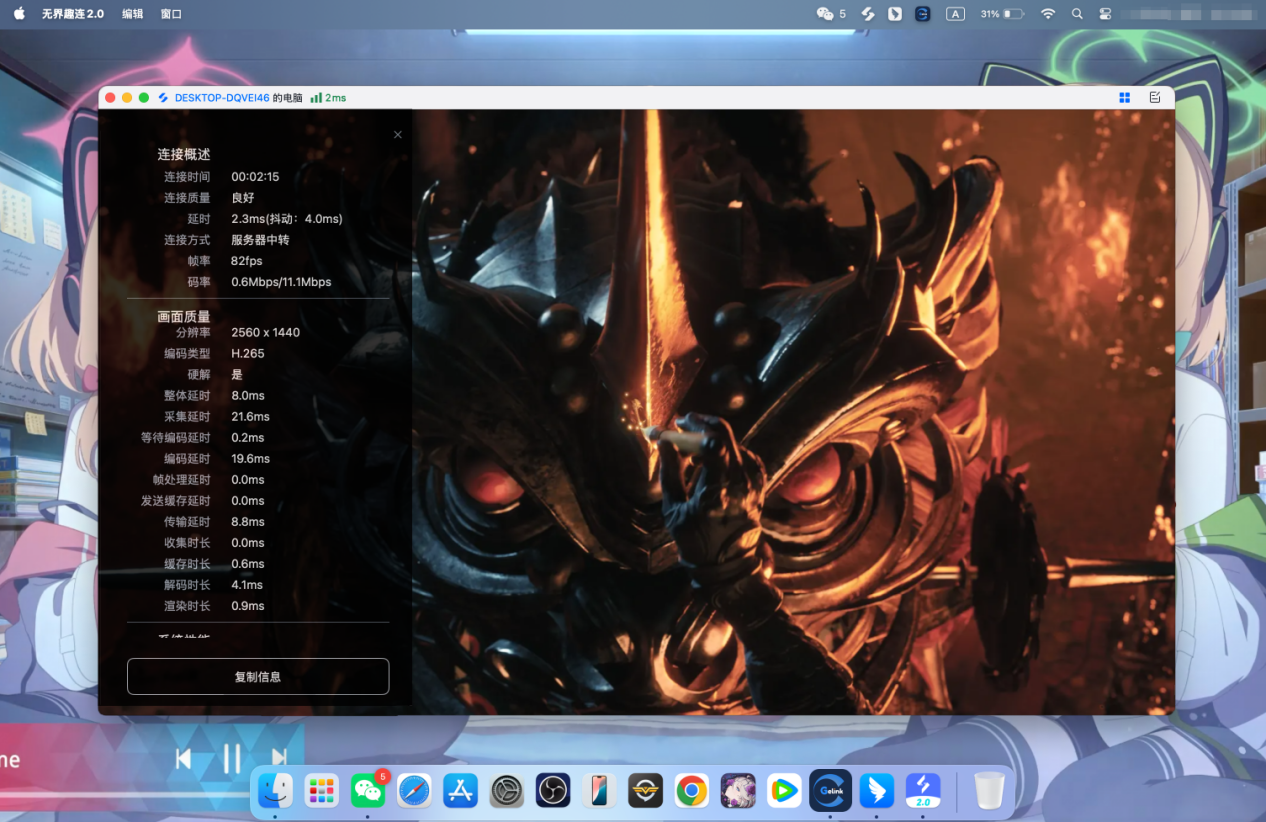Select the DESKTOP-DQVEI46 的电脑 title
The height and width of the screenshot is (822, 1266).
[x=238, y=98]
